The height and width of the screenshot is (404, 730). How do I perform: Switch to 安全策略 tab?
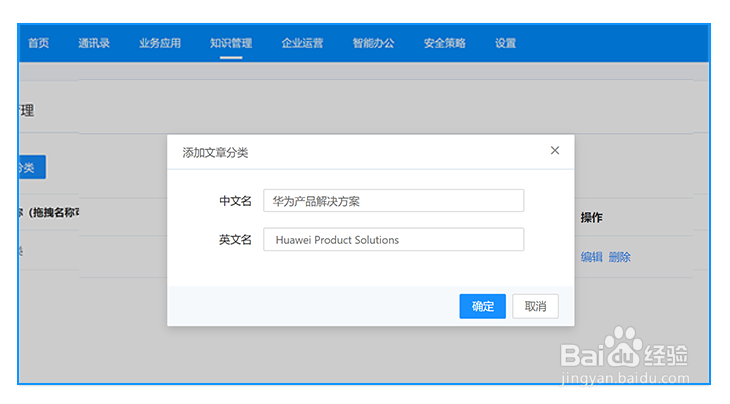(445, 43)
